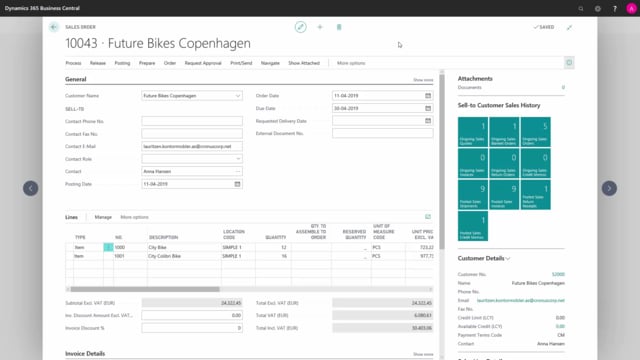The width and height of the screenshot is (640, 360).
Task: Open the search magnifier in top bar
Action: (581, 8)
